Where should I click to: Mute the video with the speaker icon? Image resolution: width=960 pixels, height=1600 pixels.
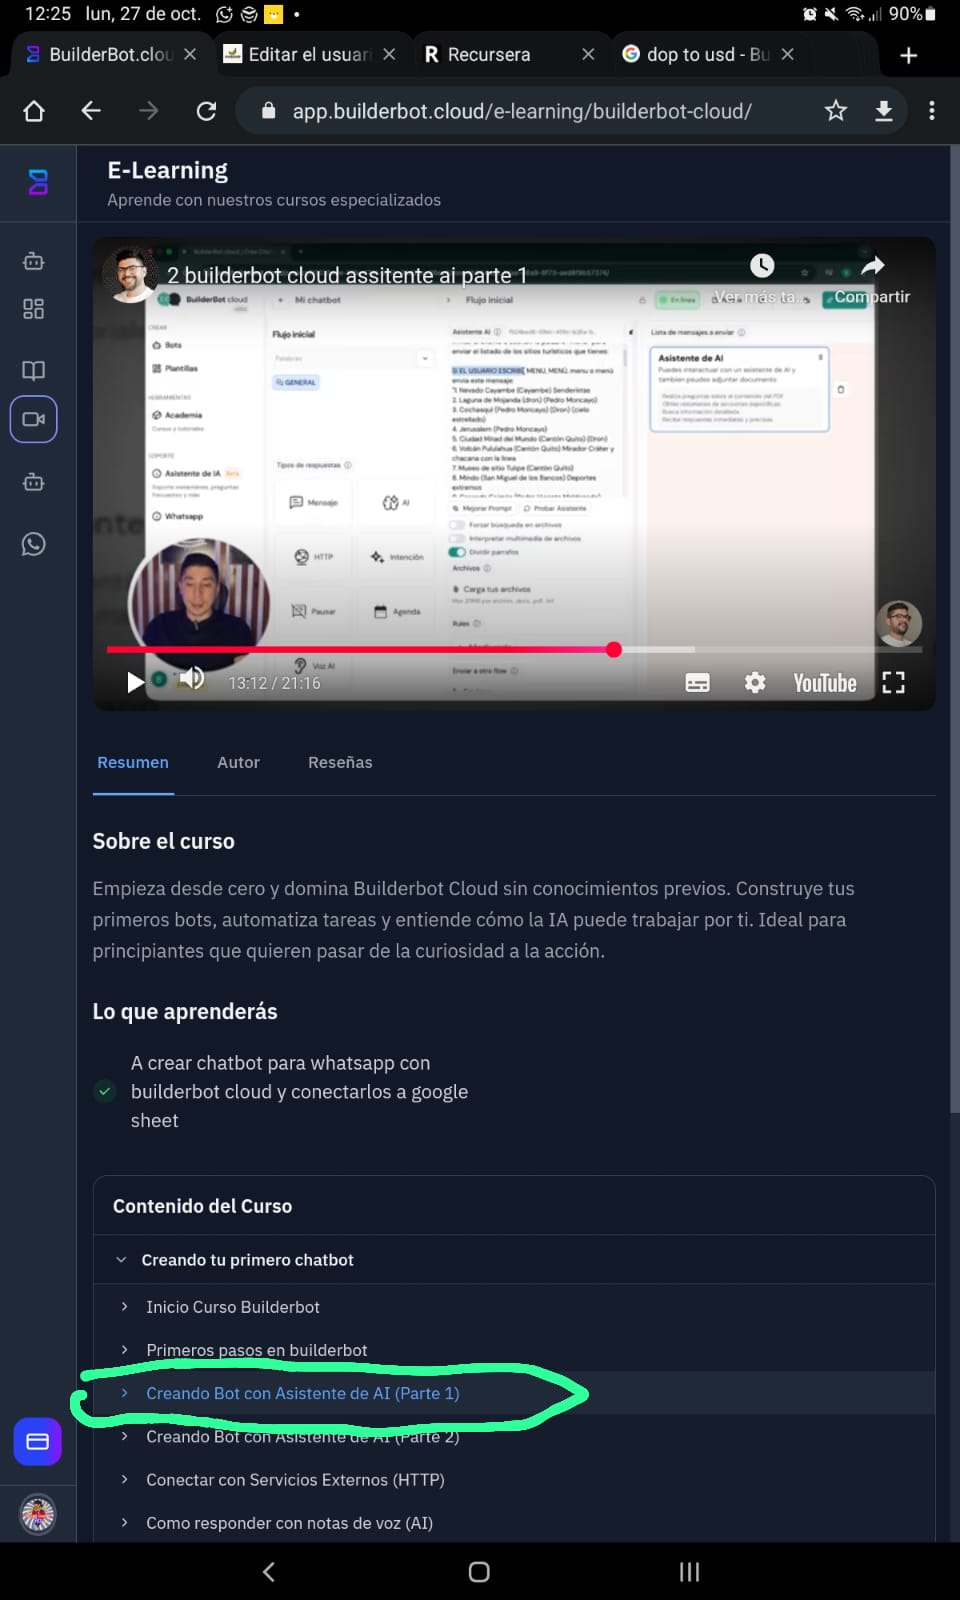coord(192,679)
